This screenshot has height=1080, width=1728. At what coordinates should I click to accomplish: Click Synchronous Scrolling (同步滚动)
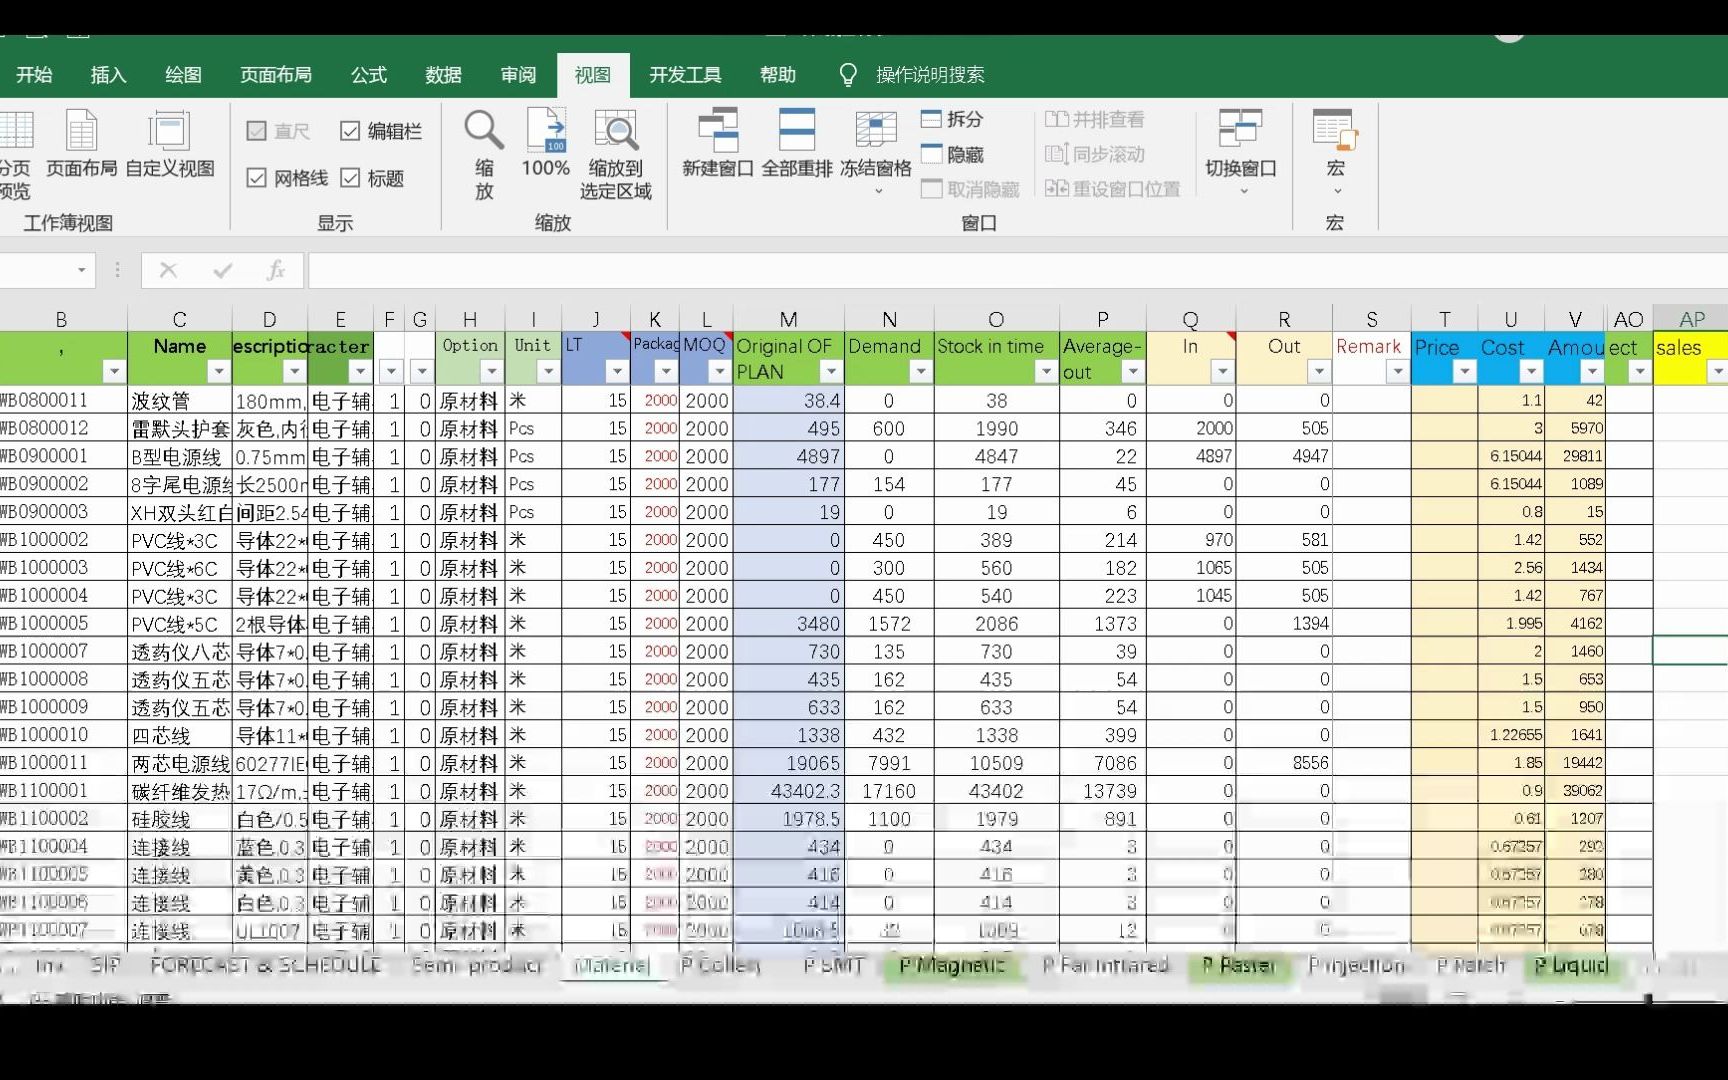tap(1095, 154)
